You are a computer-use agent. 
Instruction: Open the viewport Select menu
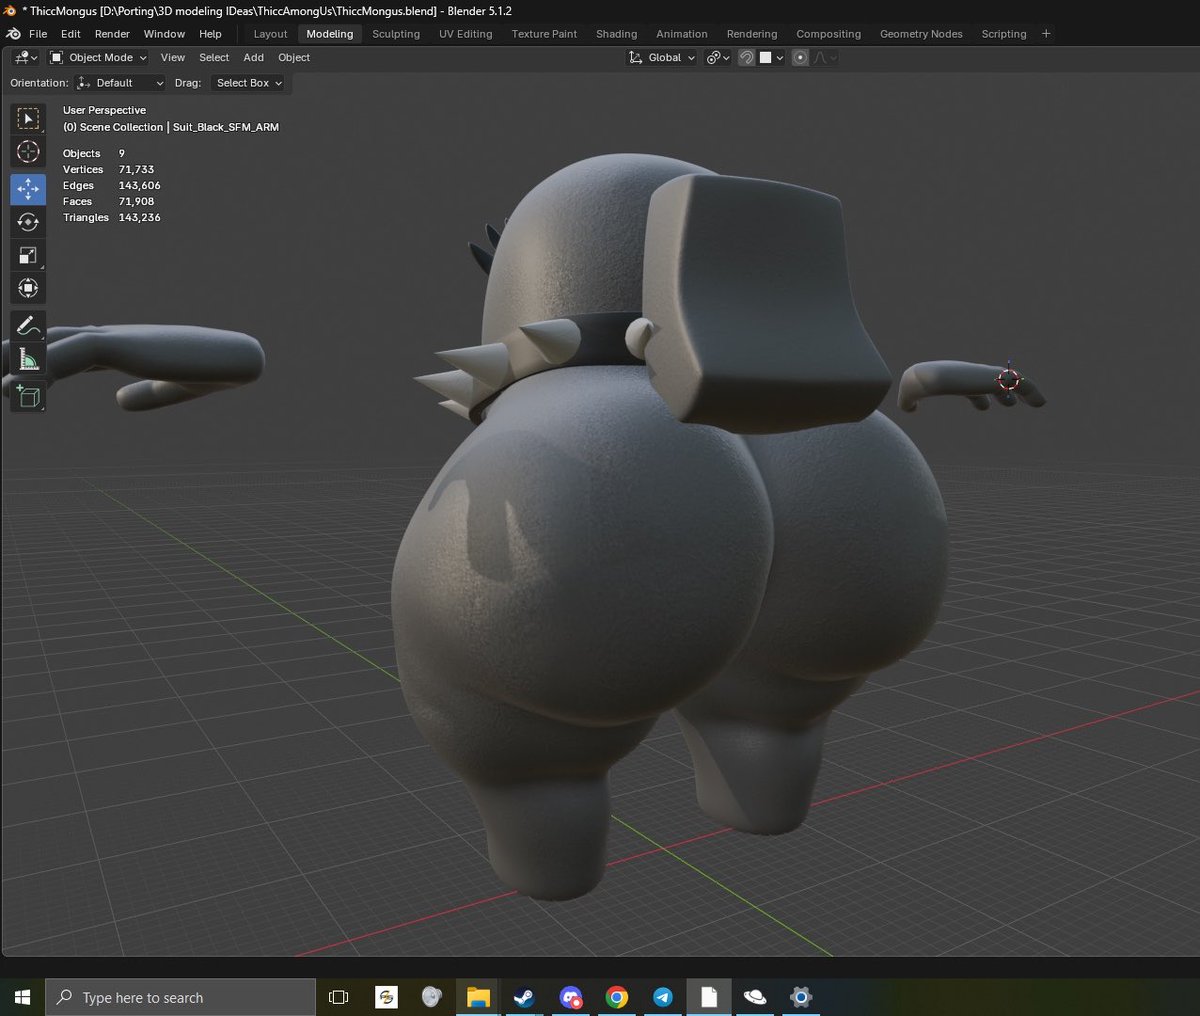[x=214, y=58]
